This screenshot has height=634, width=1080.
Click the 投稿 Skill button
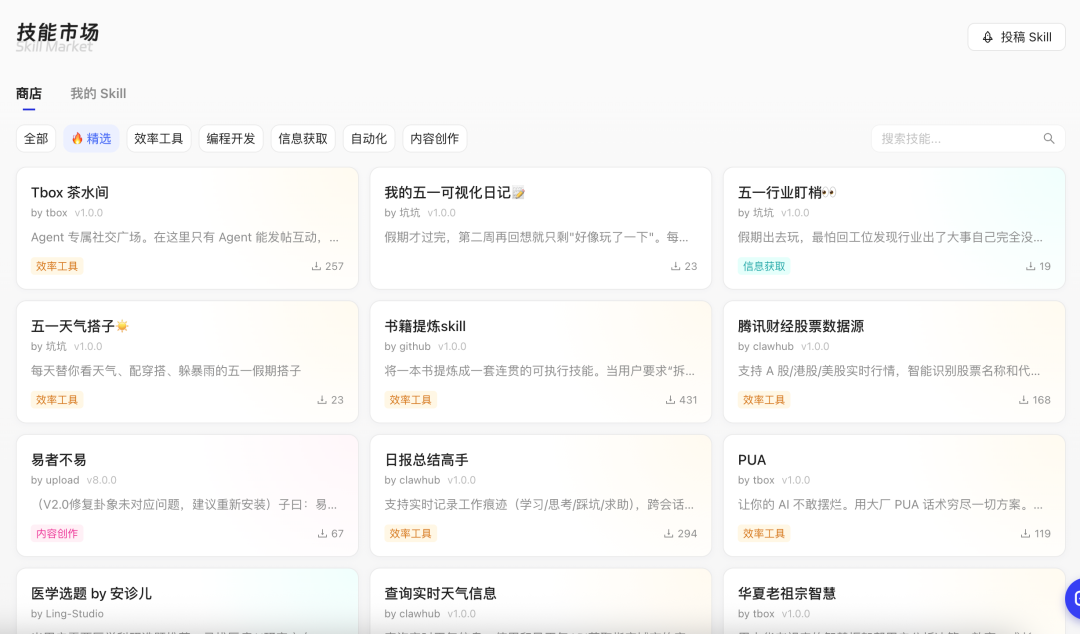(x=1016, y=37)
